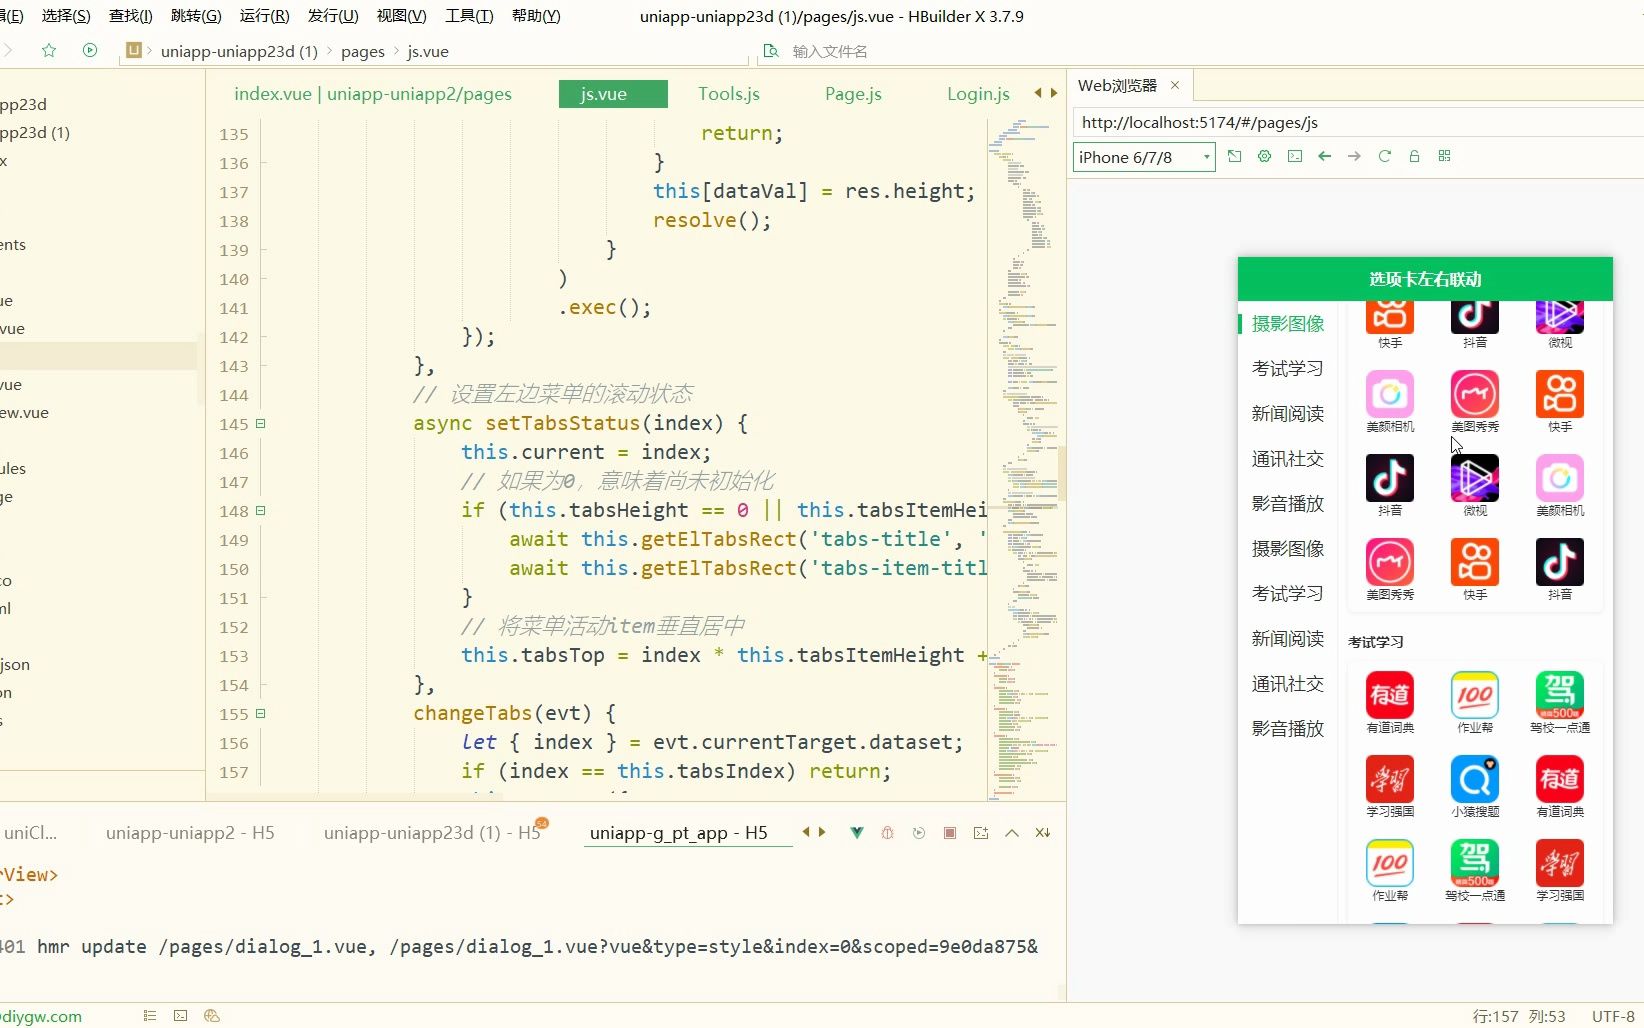Click the pages breadcrumb segment
The width and height of the screenshot is (1644, 1028).
pos(362,51)
